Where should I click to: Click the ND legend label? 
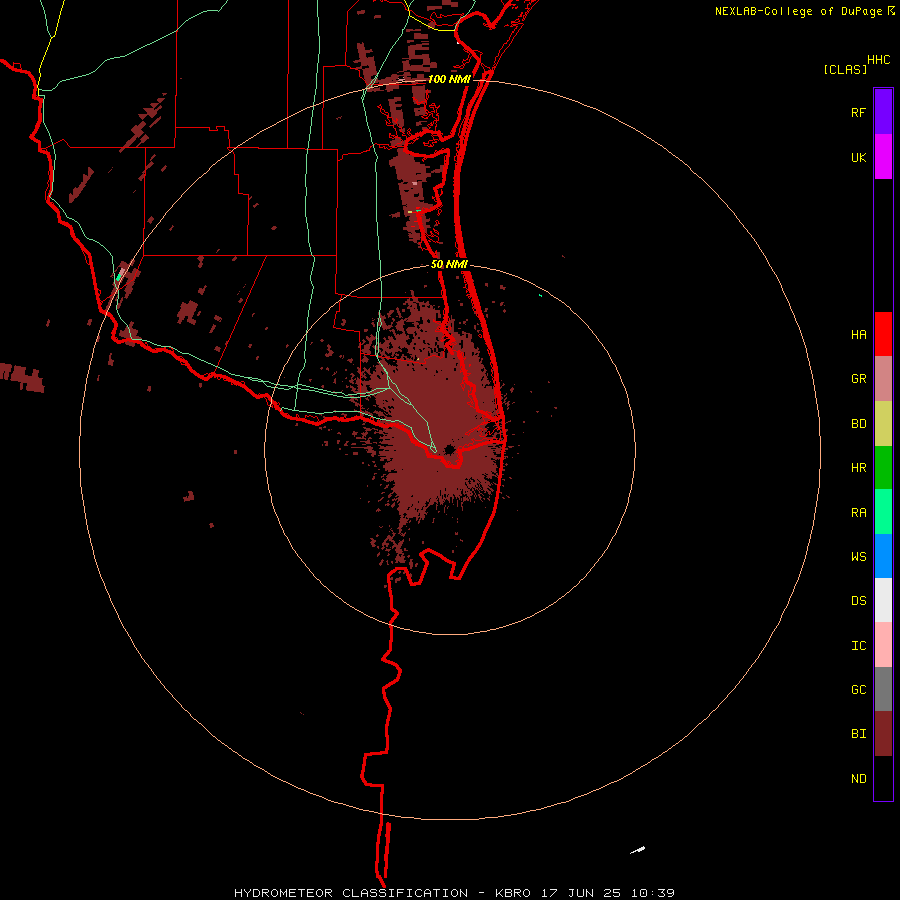tap(858, 779)
